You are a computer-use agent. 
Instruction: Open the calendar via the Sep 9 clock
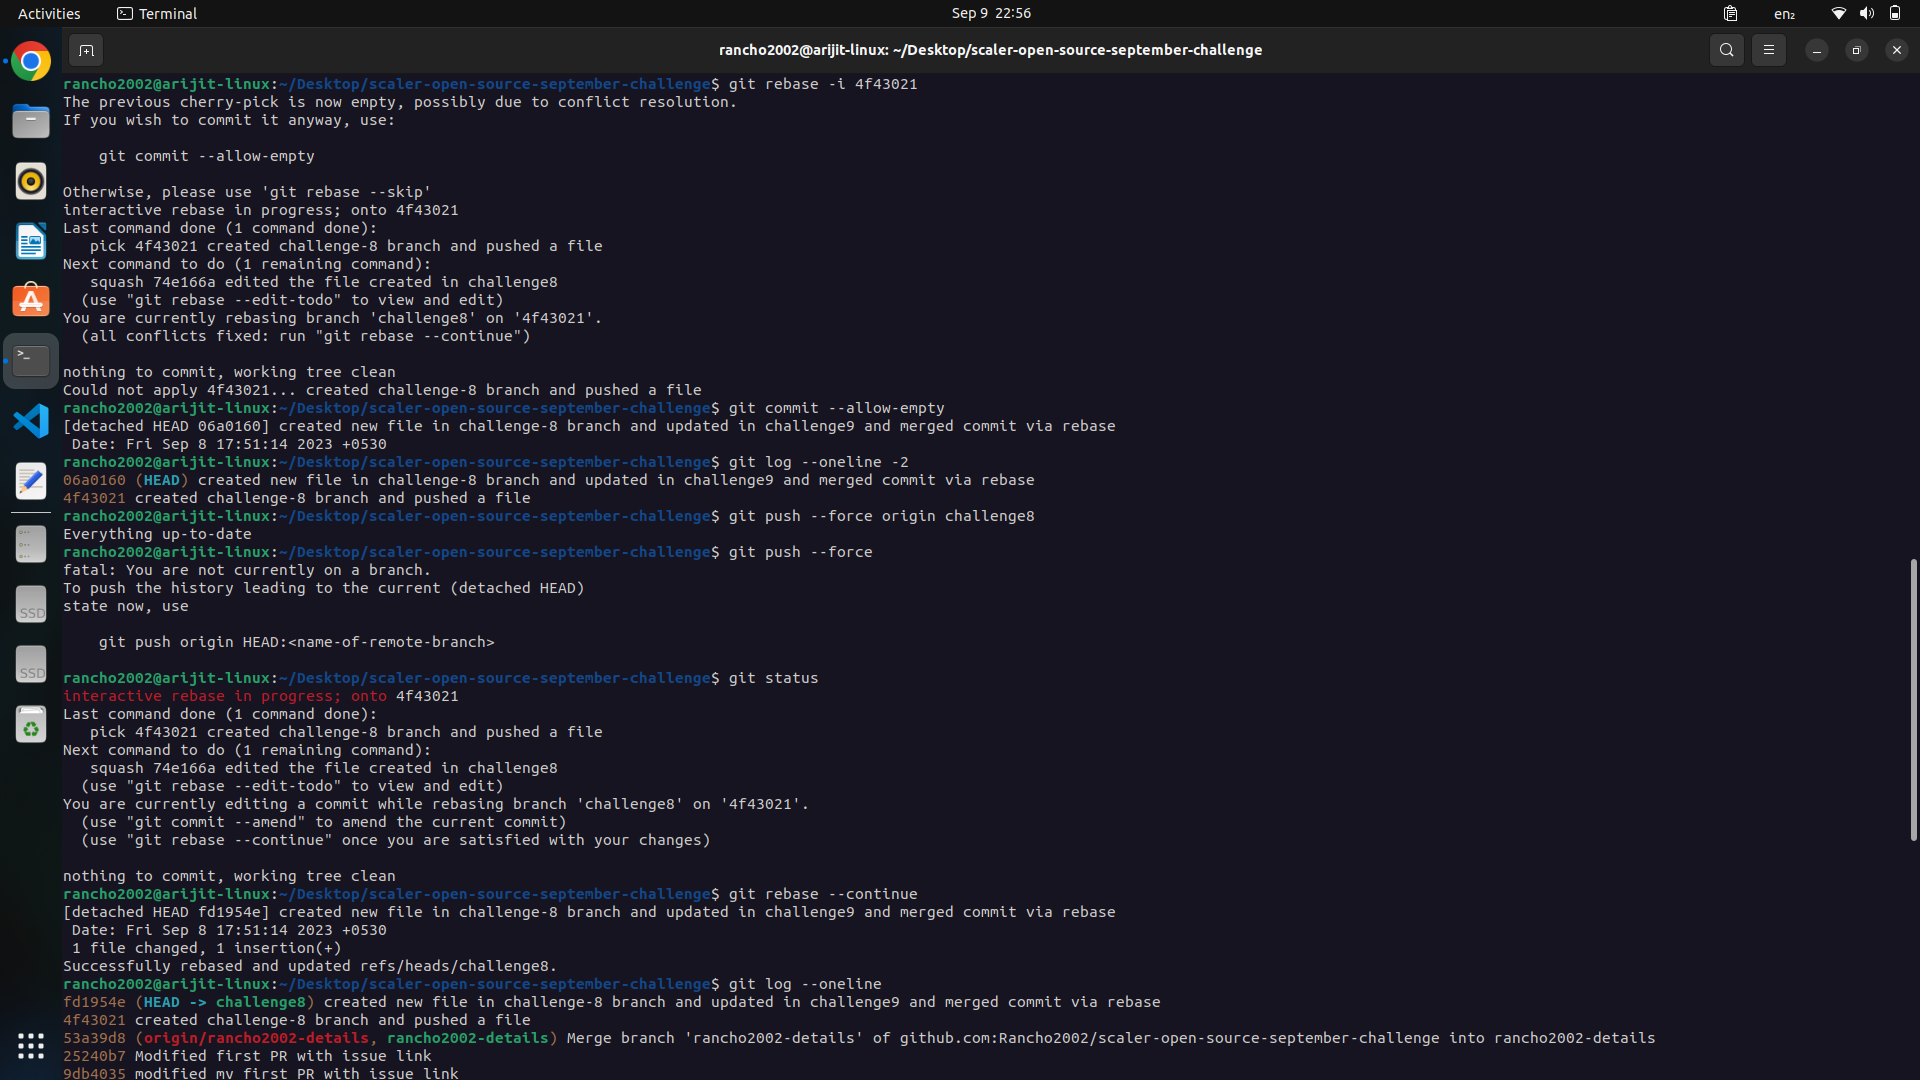tap(991, 14)
